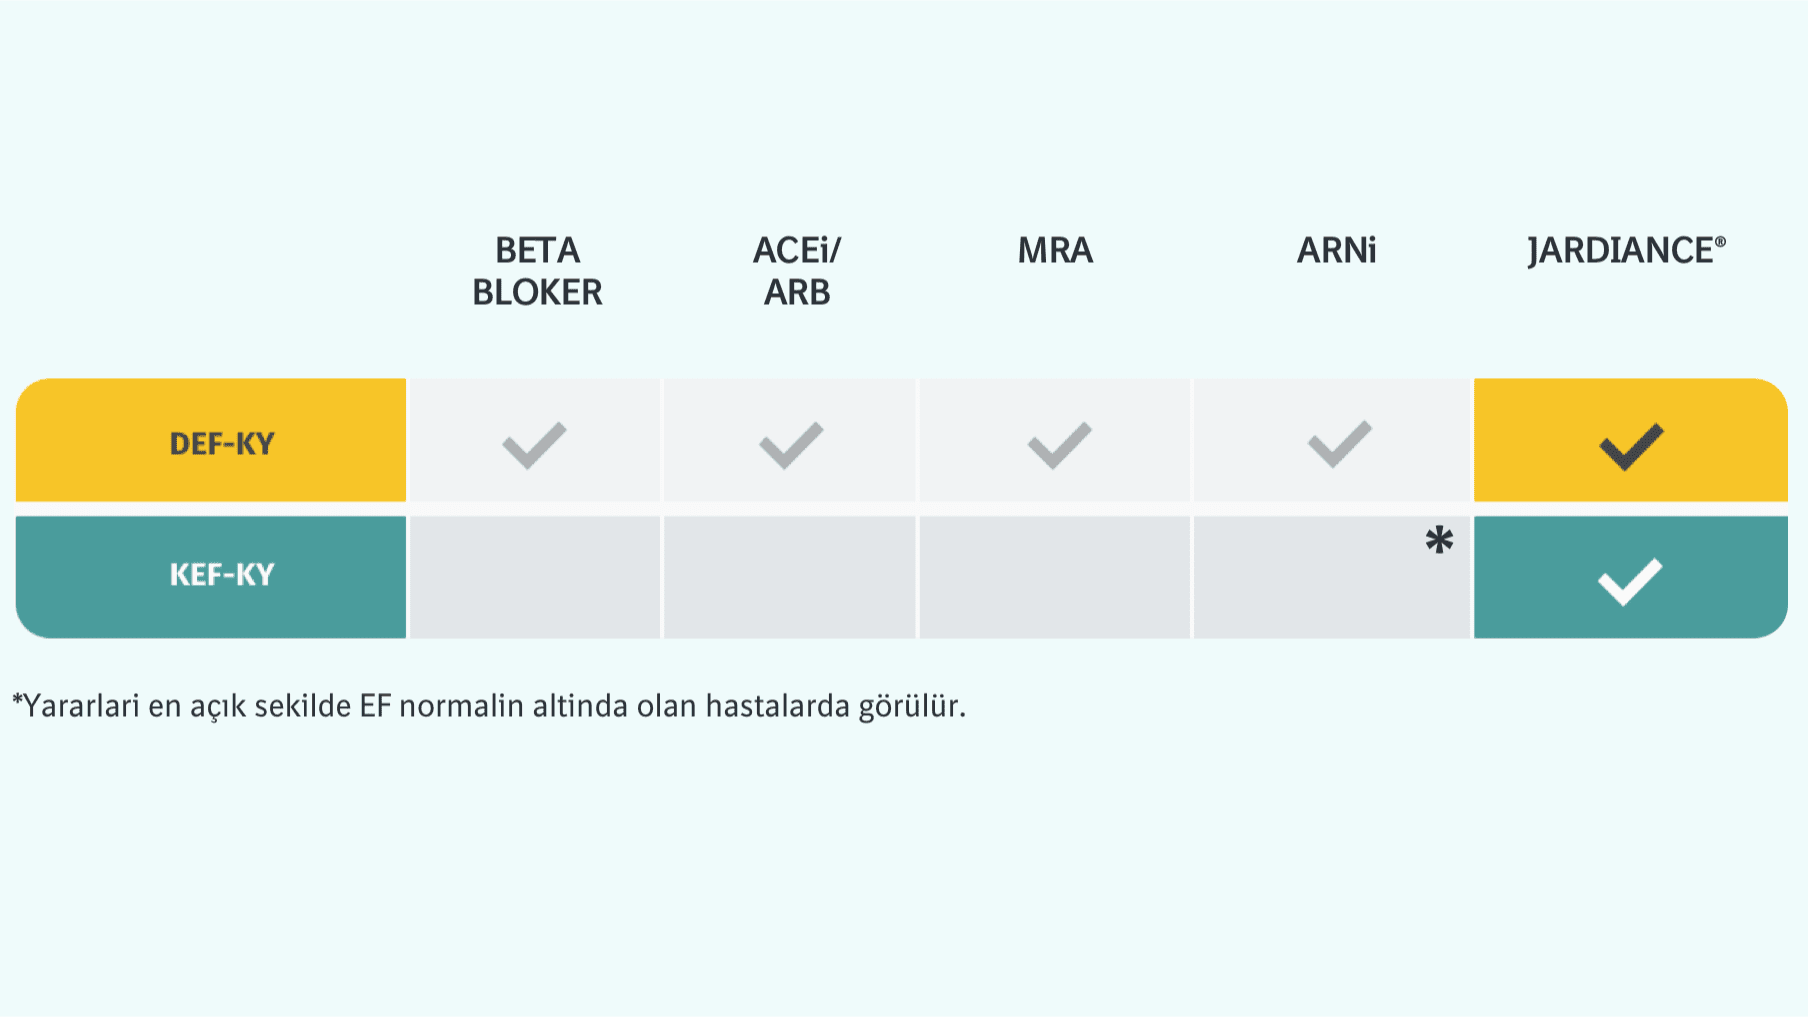Click the ACEi/ARB column header

click(x=797, y=271)
